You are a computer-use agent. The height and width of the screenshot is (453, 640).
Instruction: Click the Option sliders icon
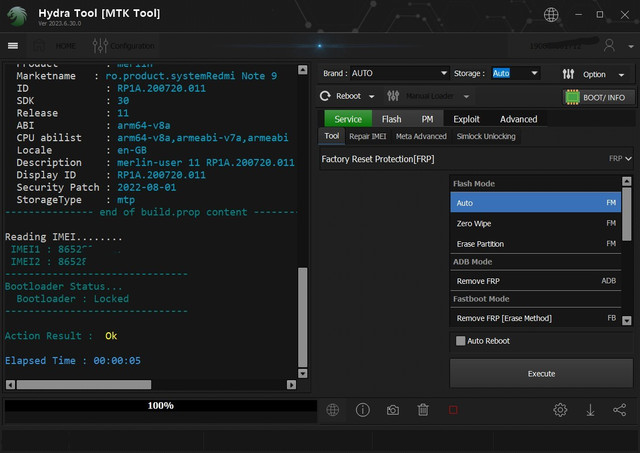(x=568, y=74)
